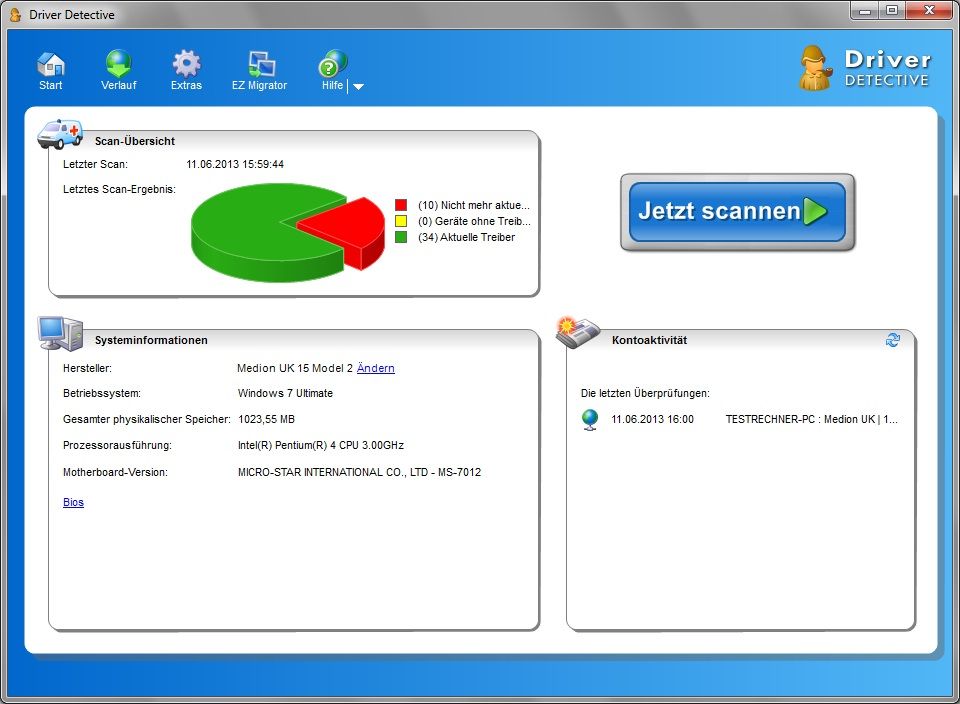Launch the EZ Migrator tool icon
This screenshot has height=704, width=960.
coord(261,64)
